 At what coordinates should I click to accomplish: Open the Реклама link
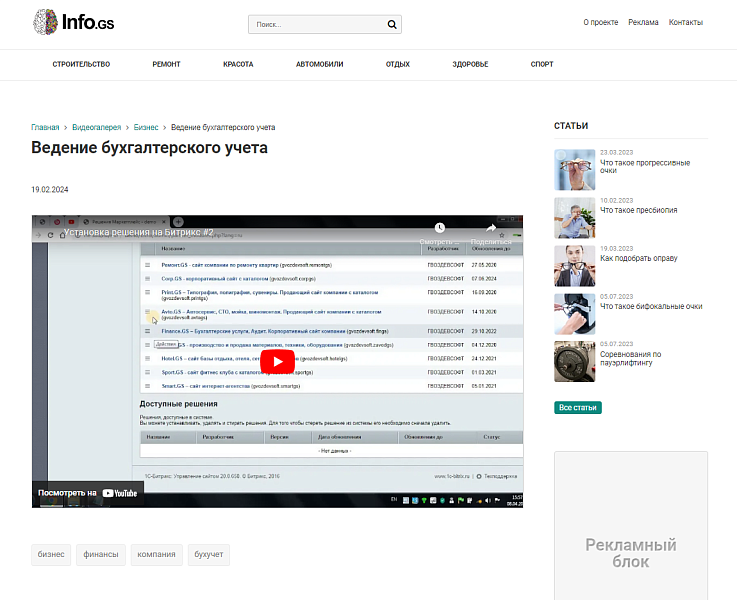click(643, 22)
